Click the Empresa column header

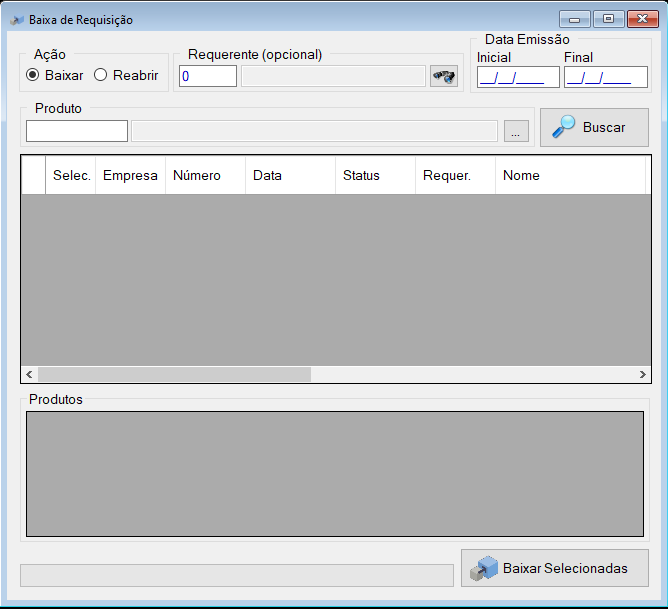[x=130, y=175]
